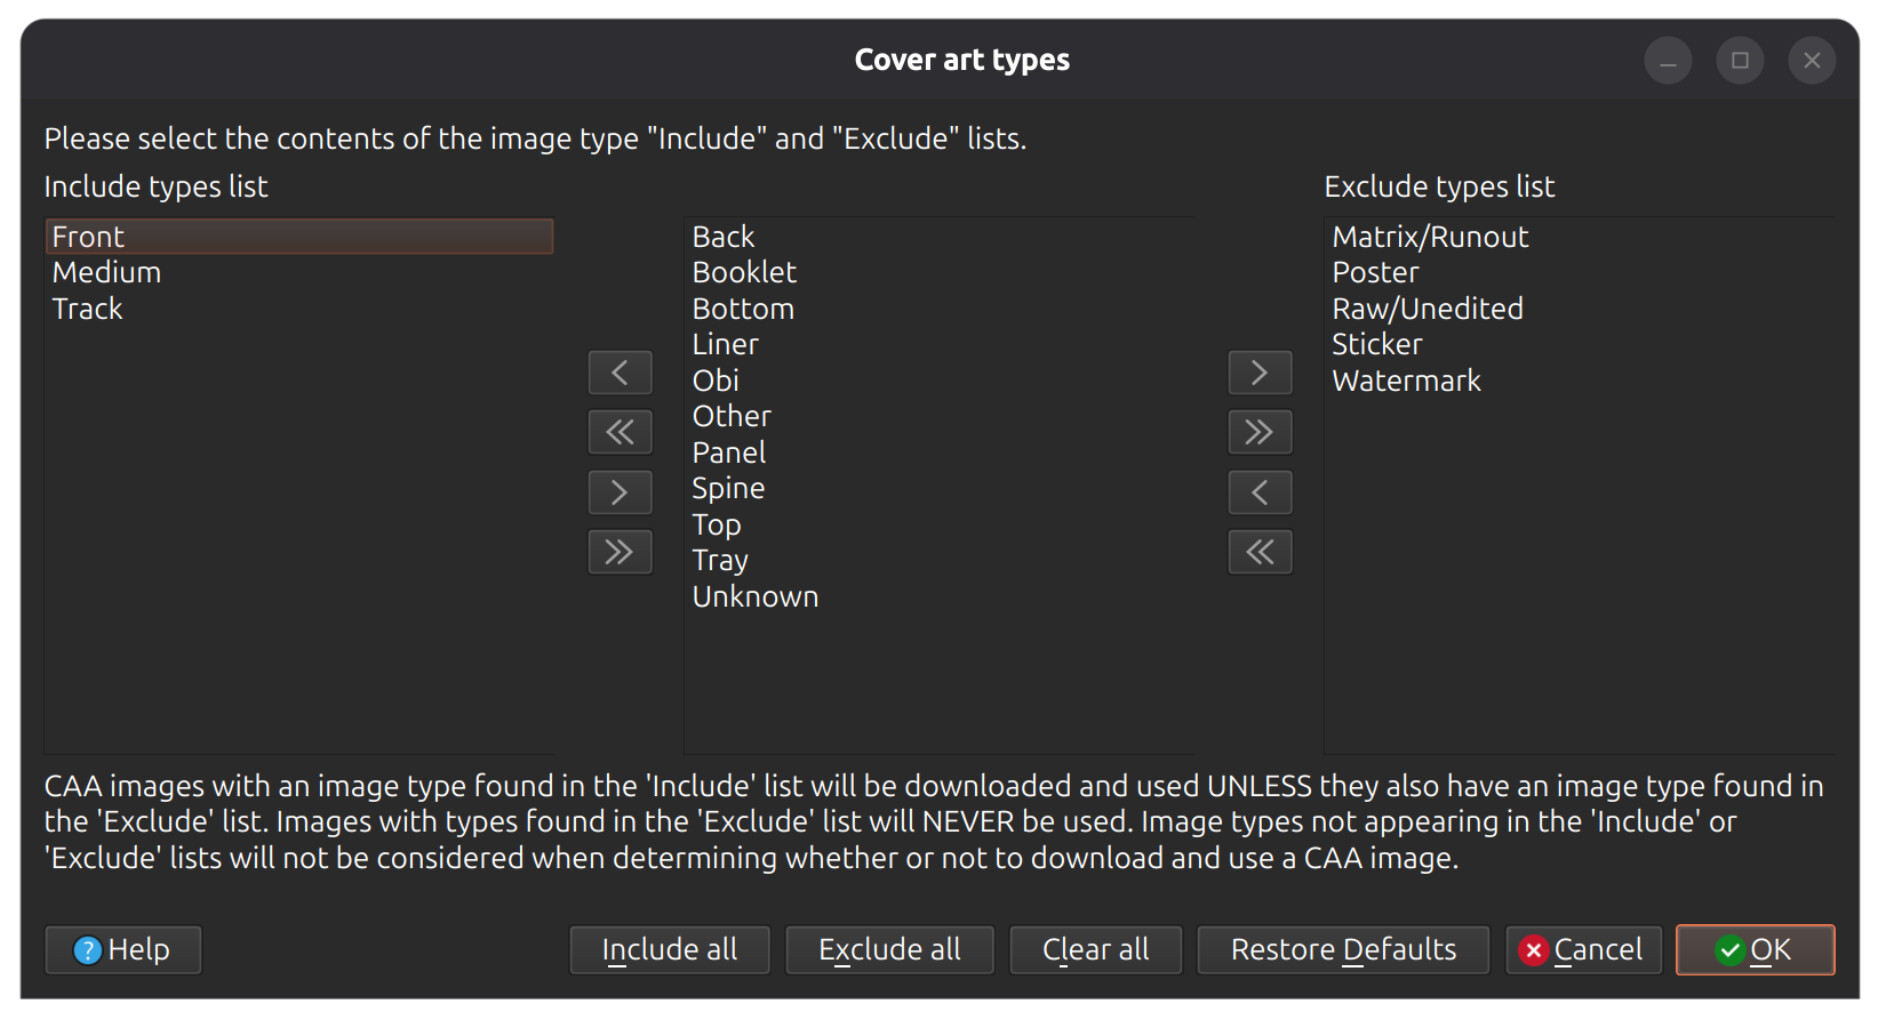Restore Defaults for cover art types
Screen dimensions: 1880x1020
(1342, 949)
